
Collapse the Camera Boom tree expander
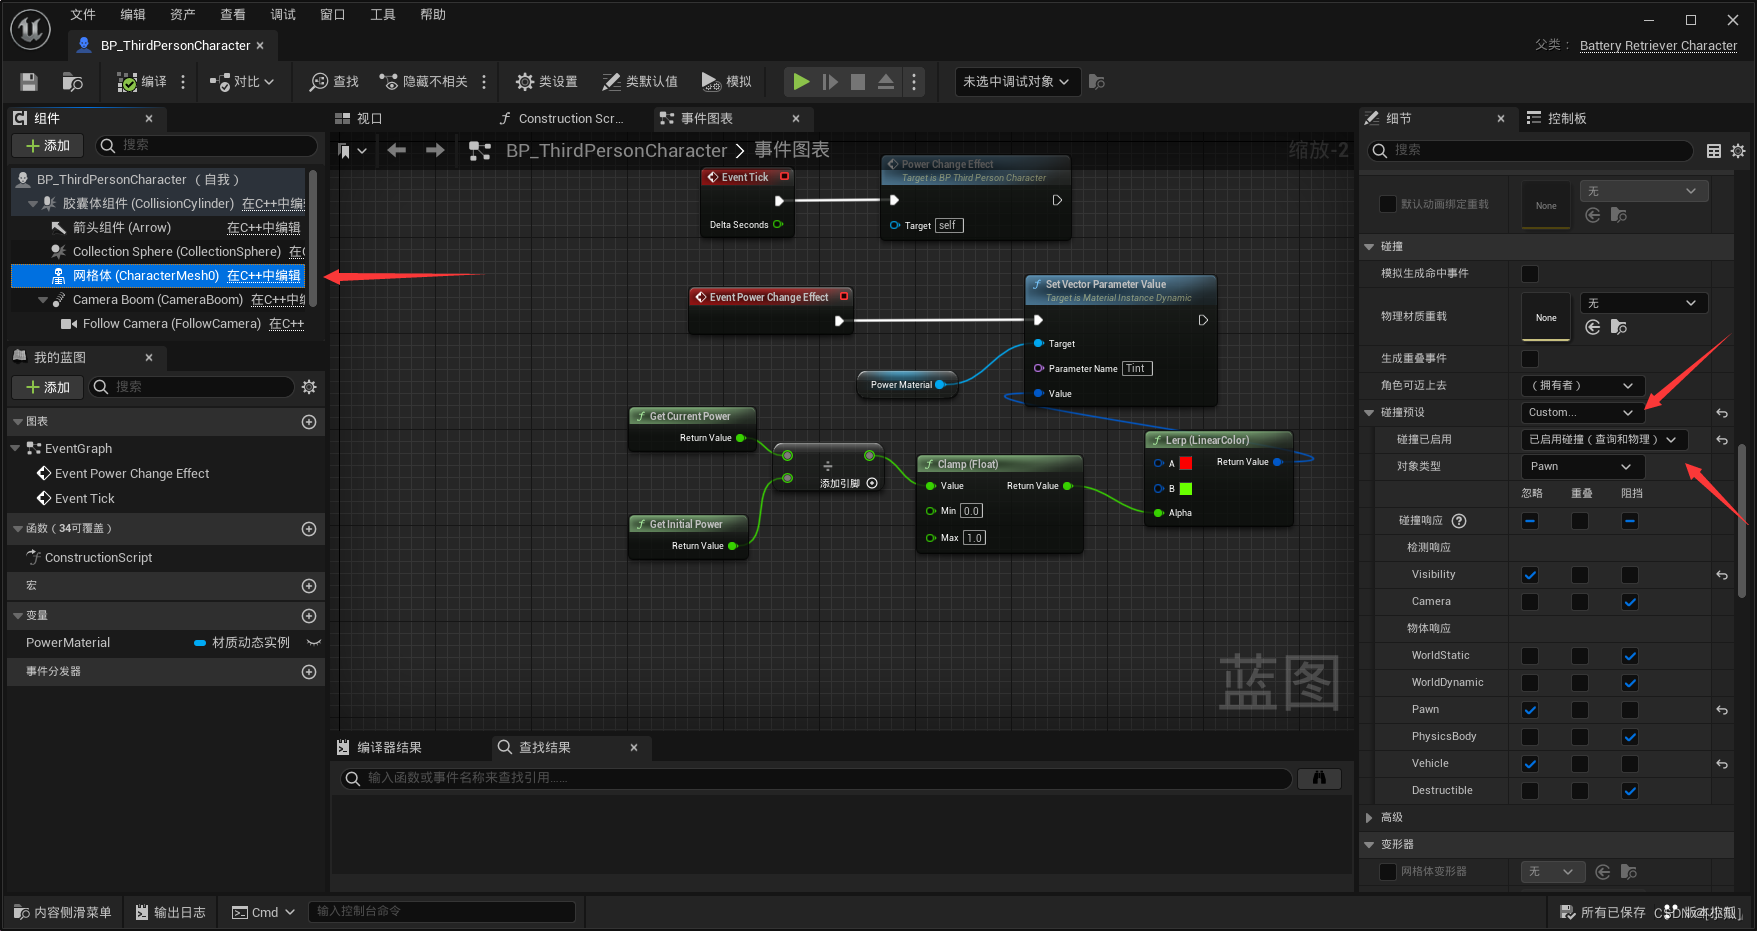click(x=43, y=300)
